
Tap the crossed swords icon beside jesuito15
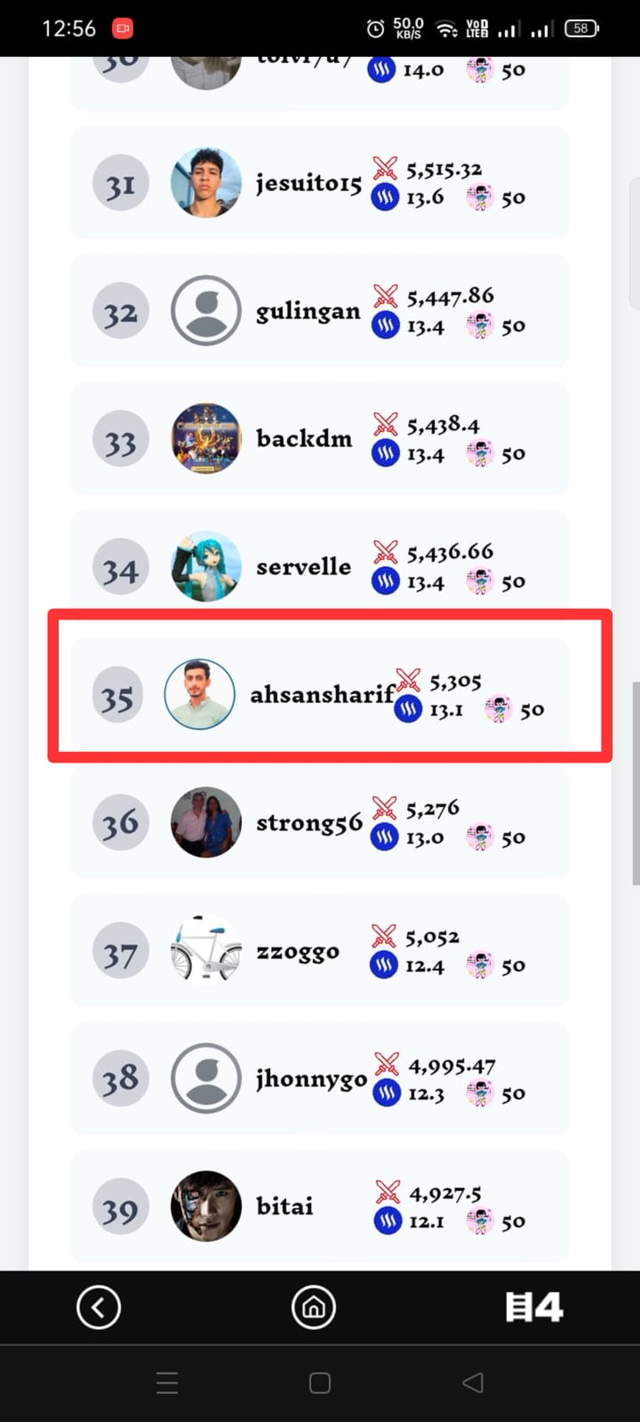coord(386,169)
